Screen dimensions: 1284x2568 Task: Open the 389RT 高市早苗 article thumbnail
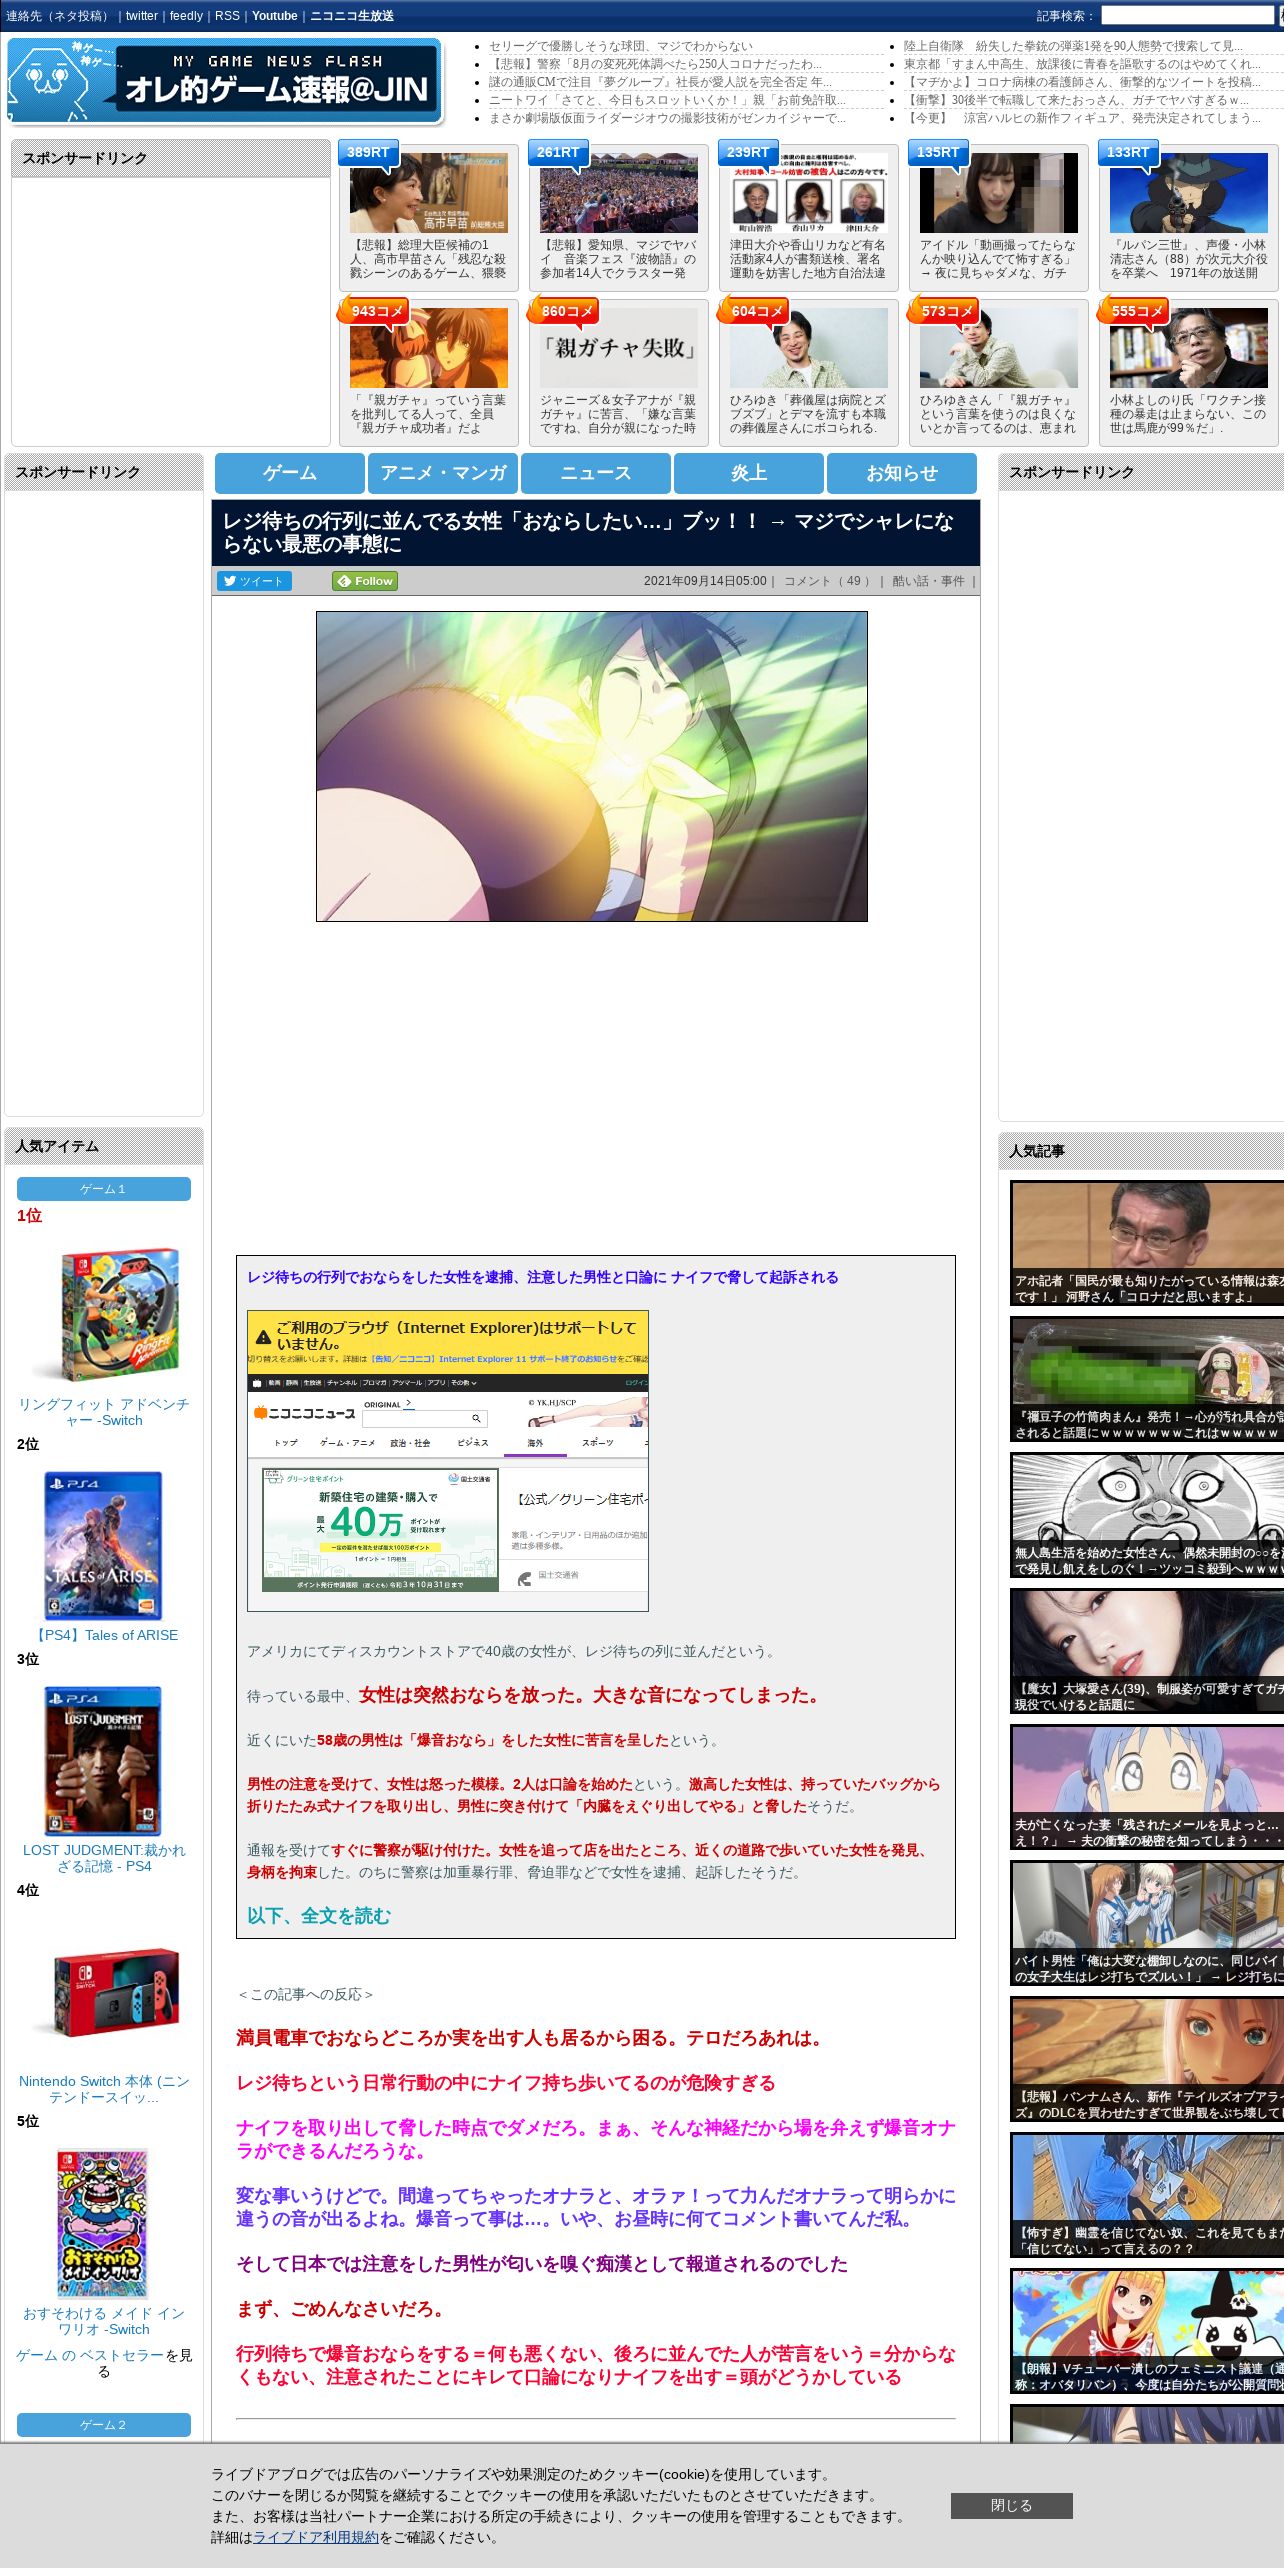pos(429,193)
